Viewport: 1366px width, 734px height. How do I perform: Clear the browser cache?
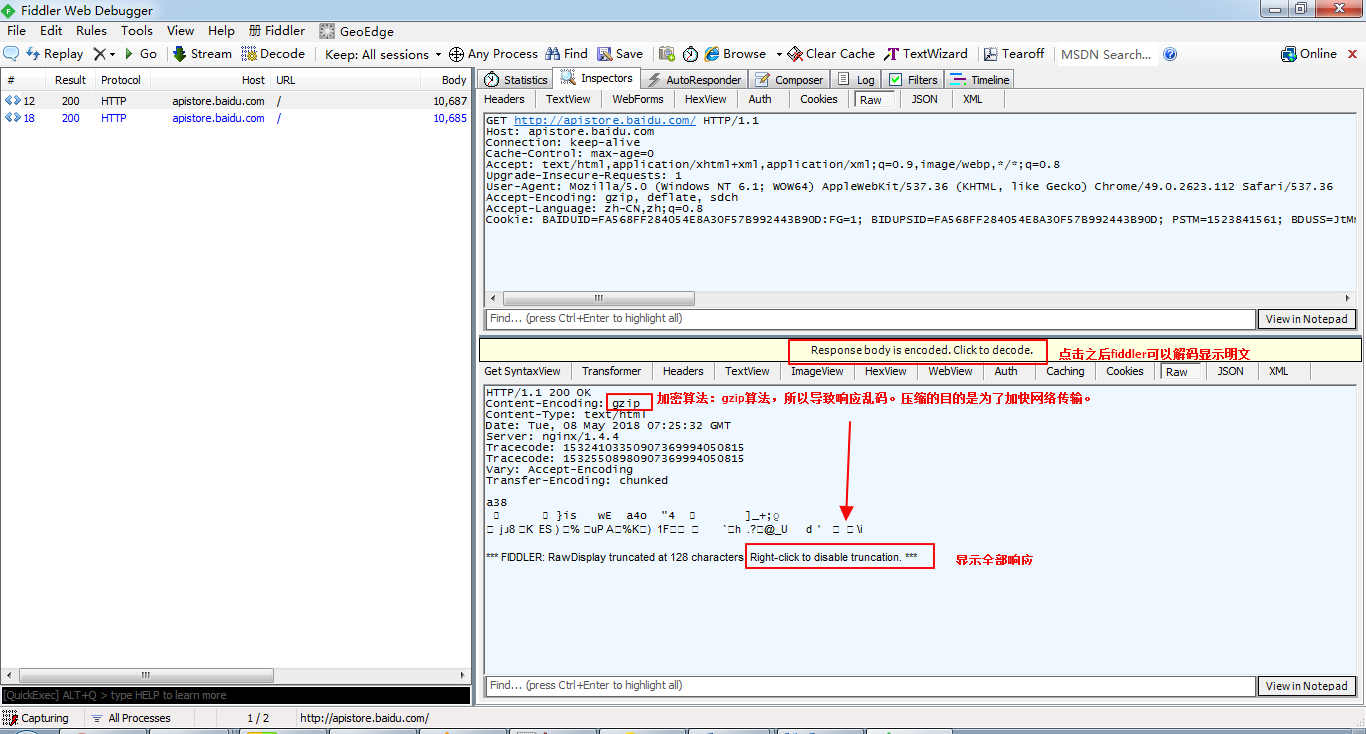pyautogui.click(x=831, y=54)
